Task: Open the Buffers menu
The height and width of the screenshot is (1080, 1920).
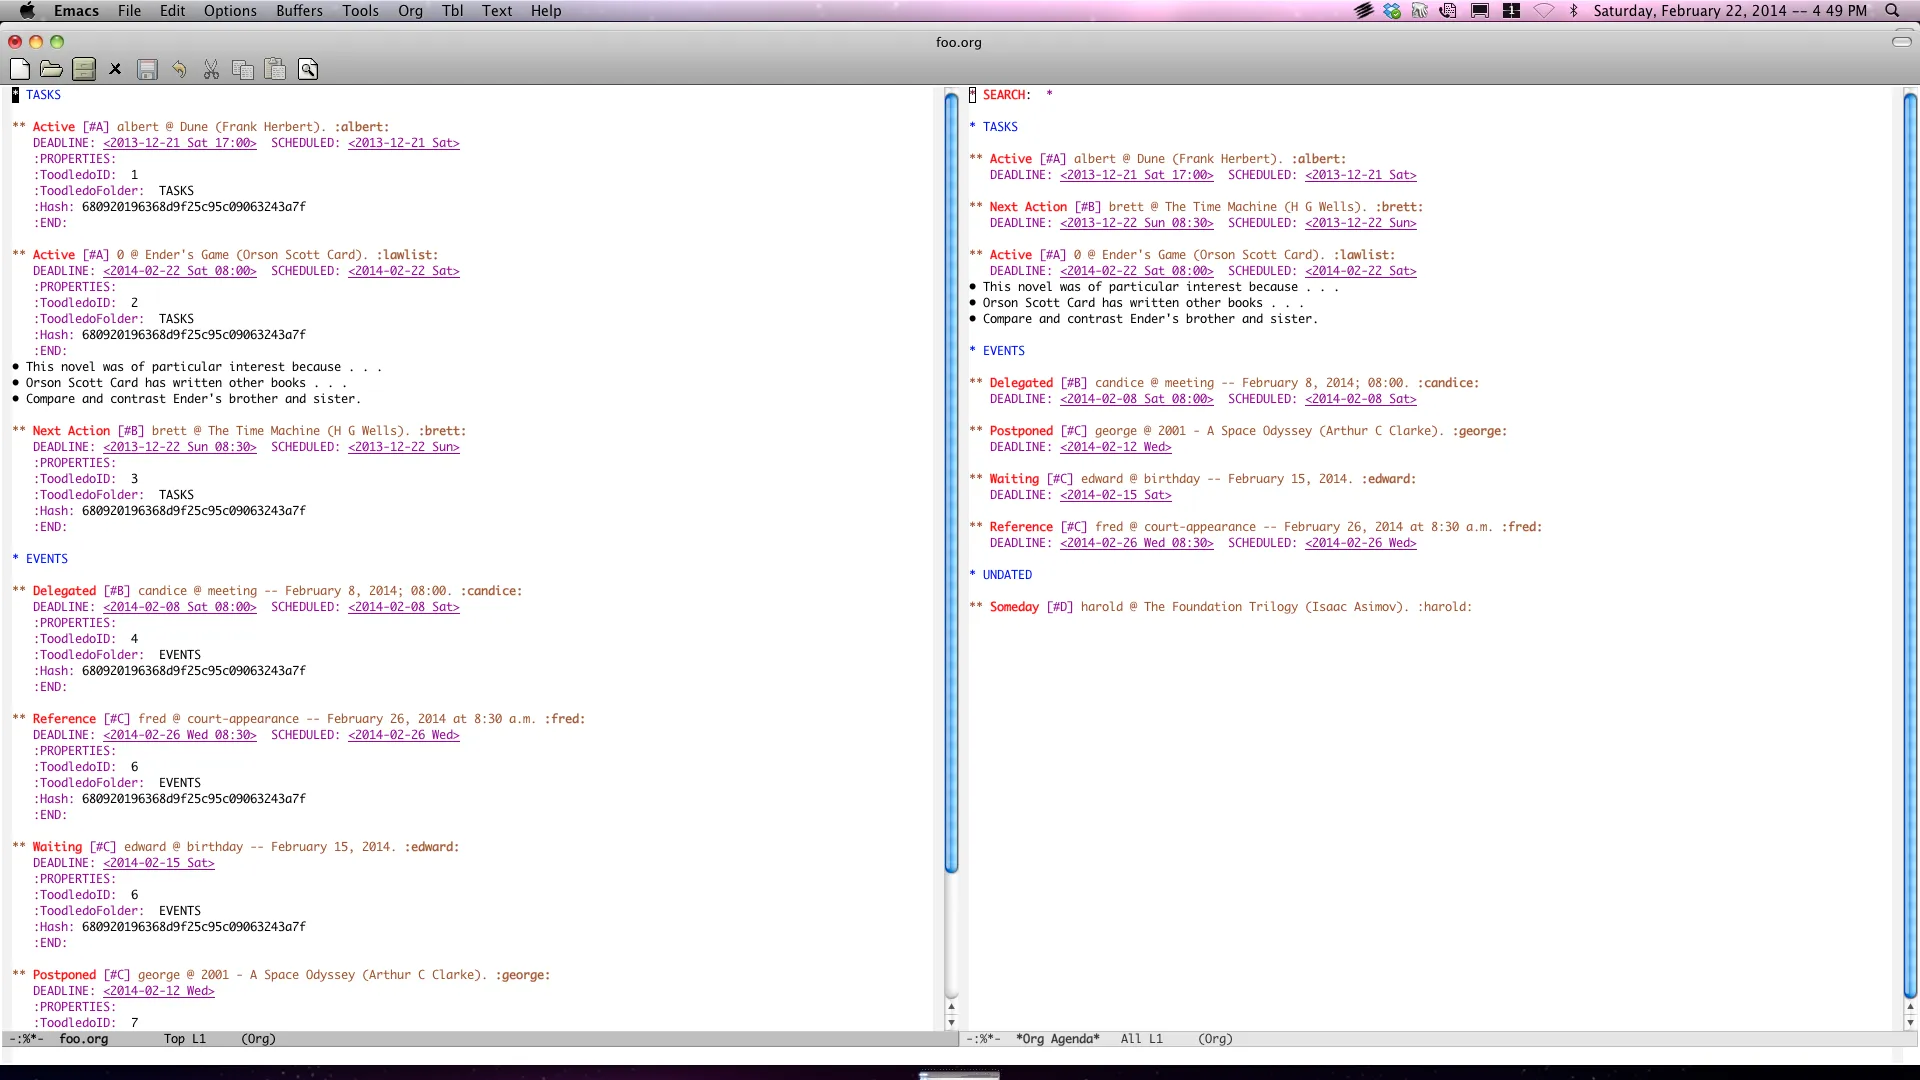Action: point(299,11)
